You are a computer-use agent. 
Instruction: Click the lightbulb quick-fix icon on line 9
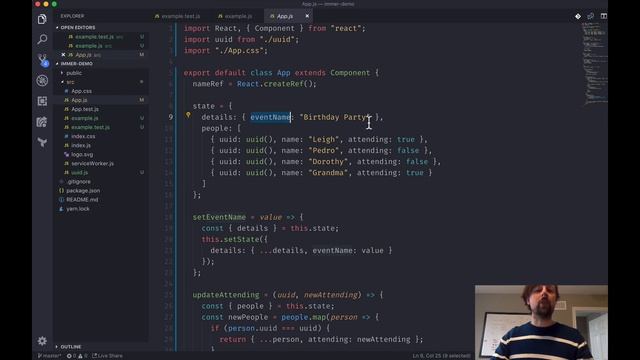[188, 116]
